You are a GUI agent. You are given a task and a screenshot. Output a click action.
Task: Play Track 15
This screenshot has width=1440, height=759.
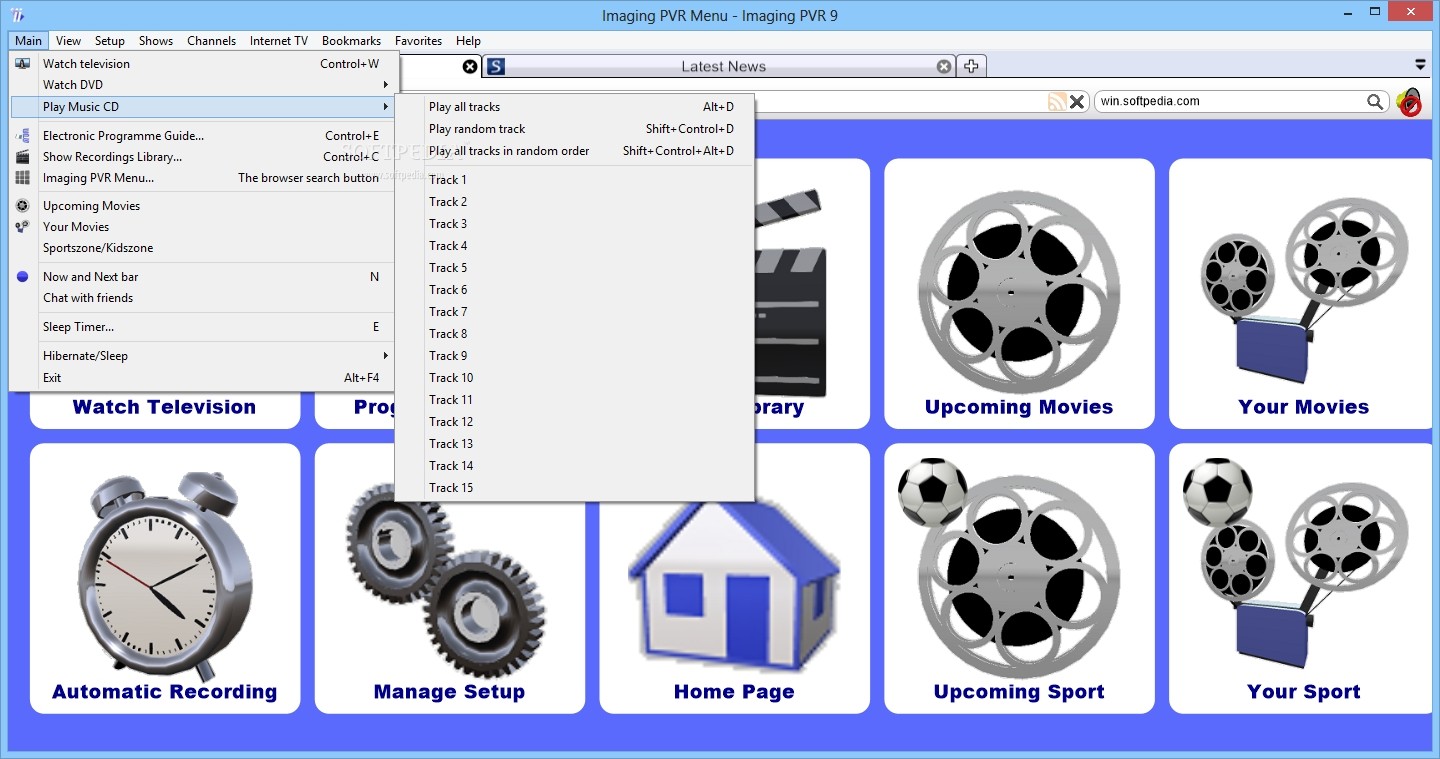pyautogui.click(x=574, y=488)
